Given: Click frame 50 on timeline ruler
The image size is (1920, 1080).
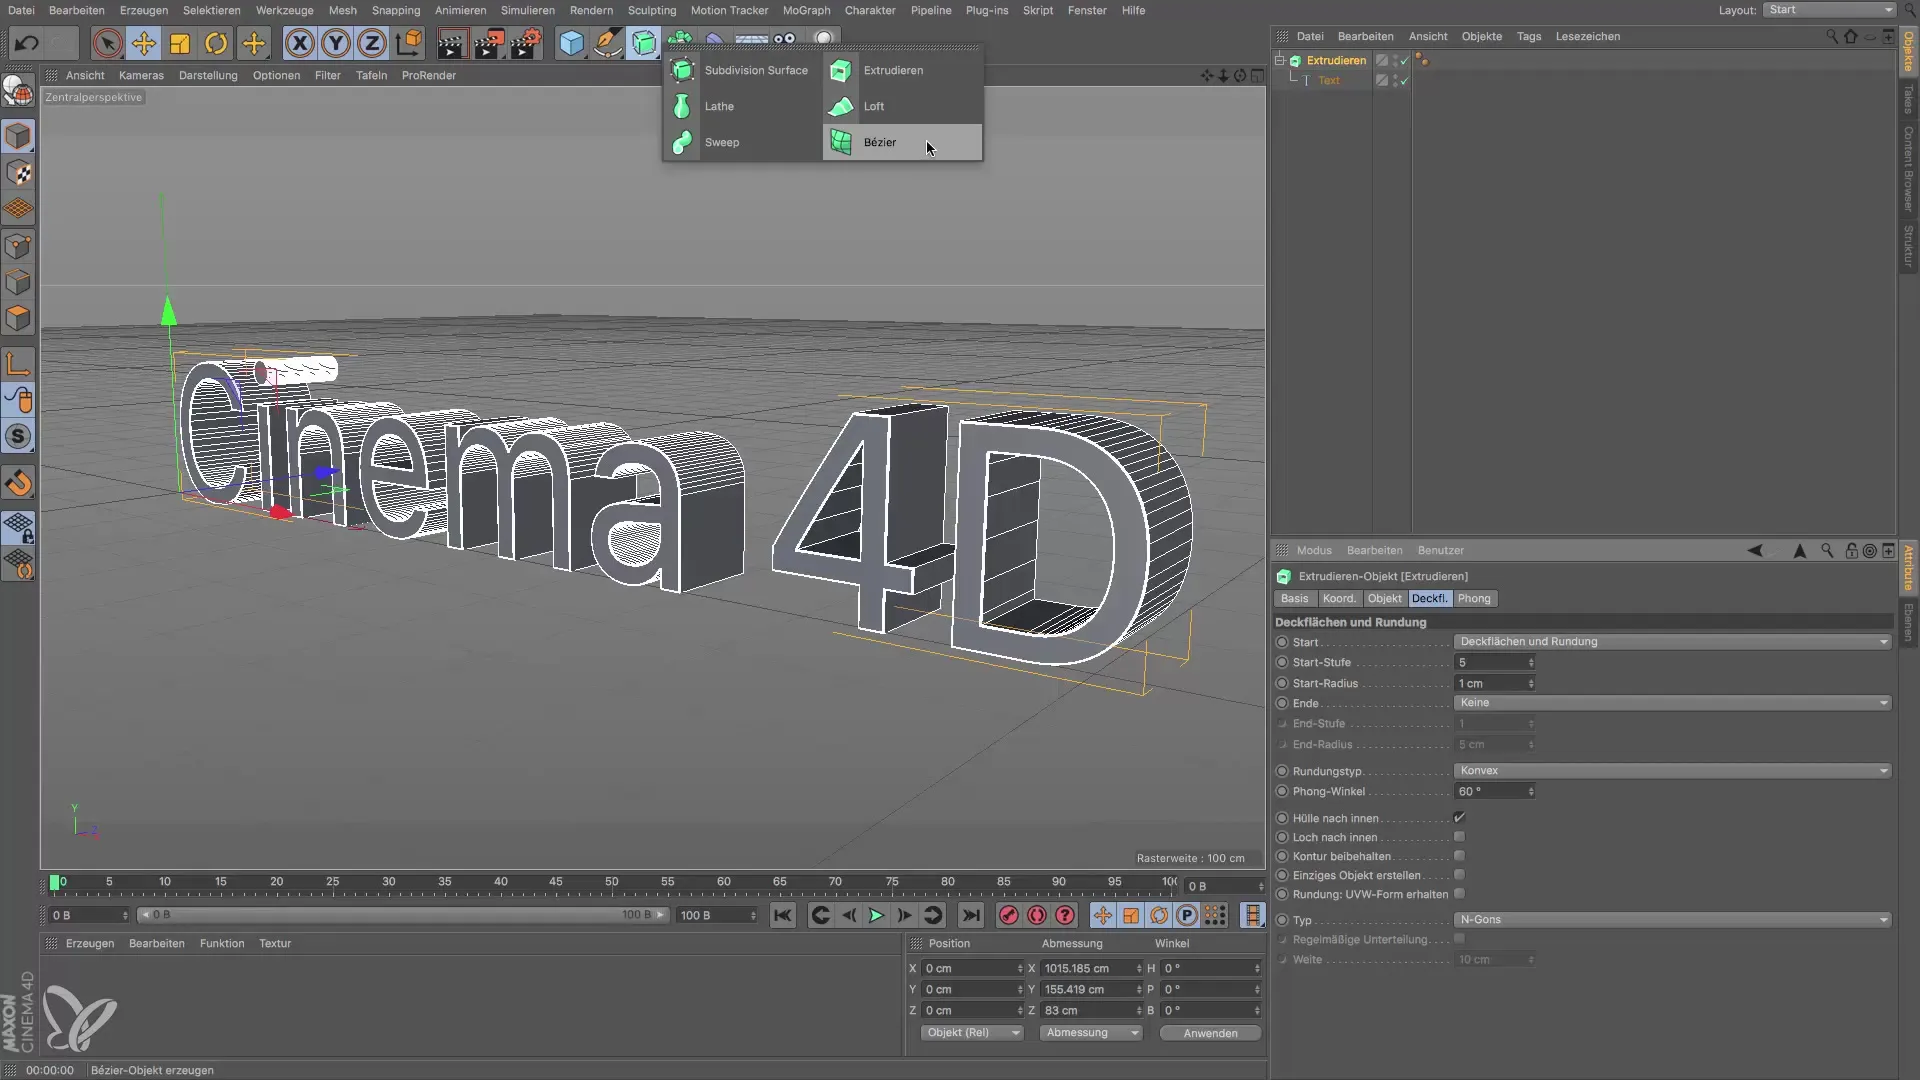Looking at the screenshot, I should pos(611,882).
